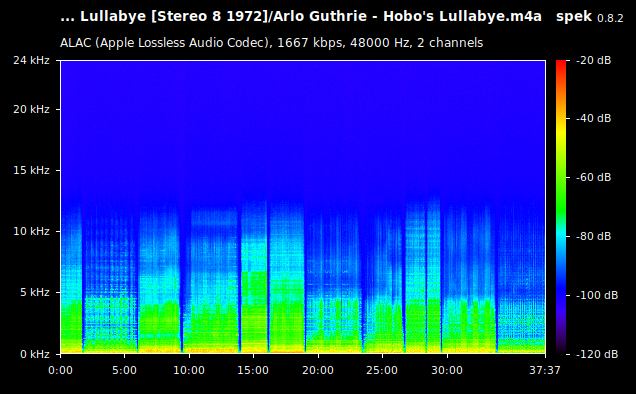Click the version number 0.8.2
Image resolution: width=636 pixels, height=394 pixels.
(x=610, y=18)
